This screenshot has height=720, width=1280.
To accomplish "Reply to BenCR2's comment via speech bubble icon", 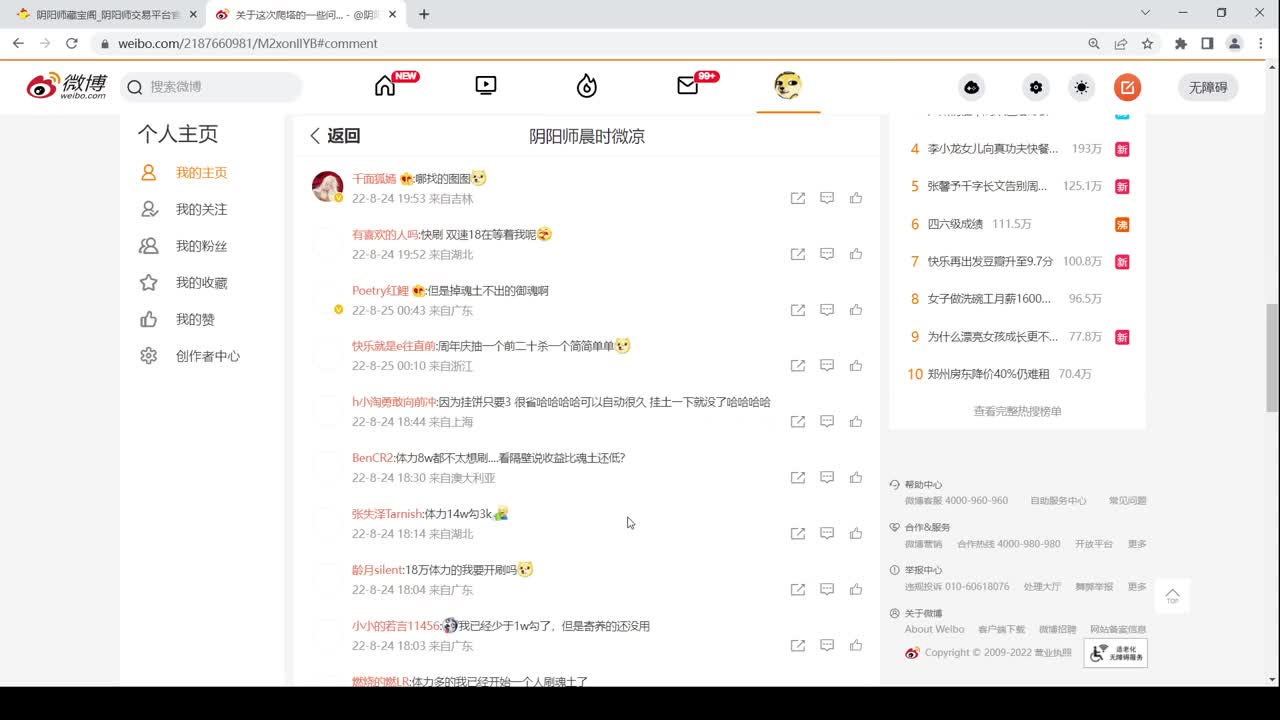I will (827, 477).
